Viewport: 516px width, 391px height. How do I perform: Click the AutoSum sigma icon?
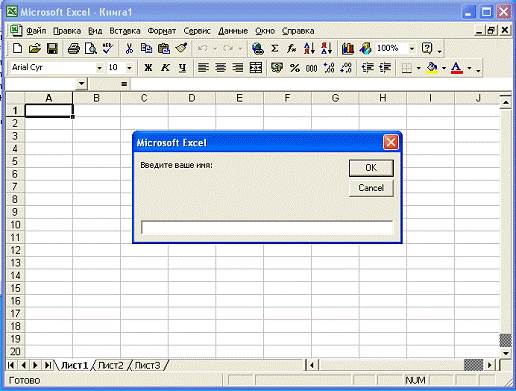(x=275, y=49)
